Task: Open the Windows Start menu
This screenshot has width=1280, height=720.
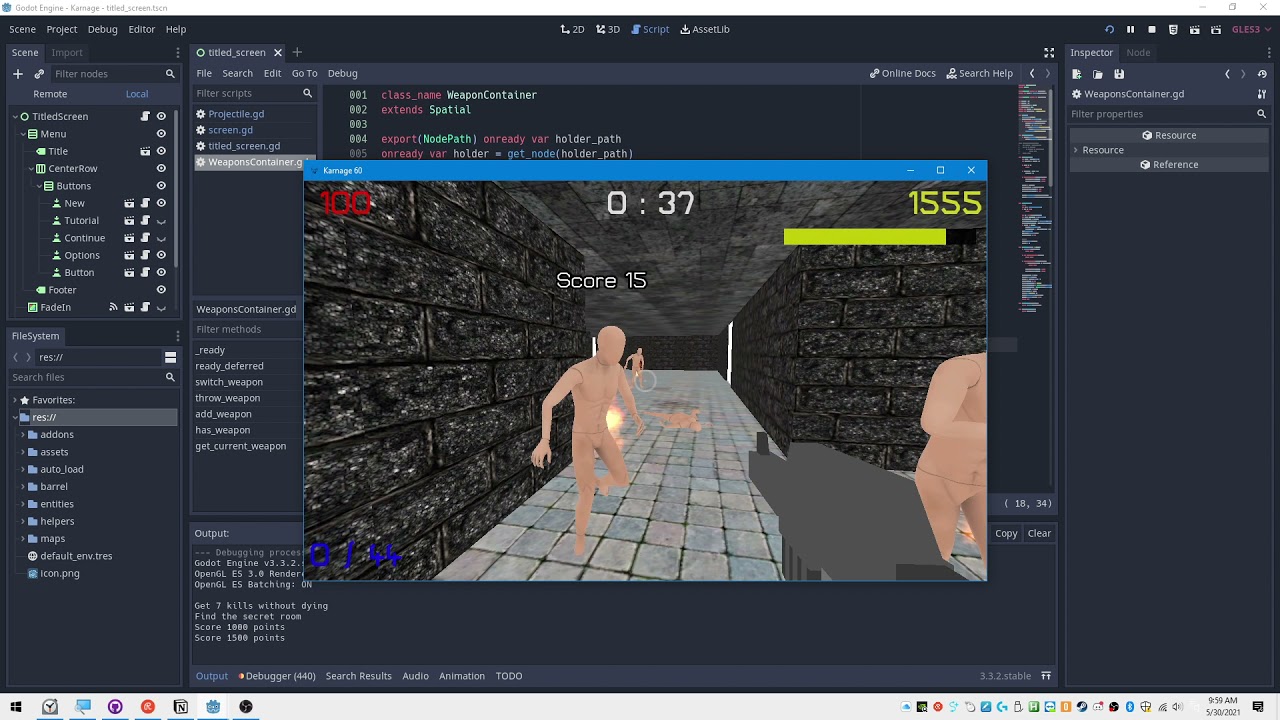Action: (16, 707)
